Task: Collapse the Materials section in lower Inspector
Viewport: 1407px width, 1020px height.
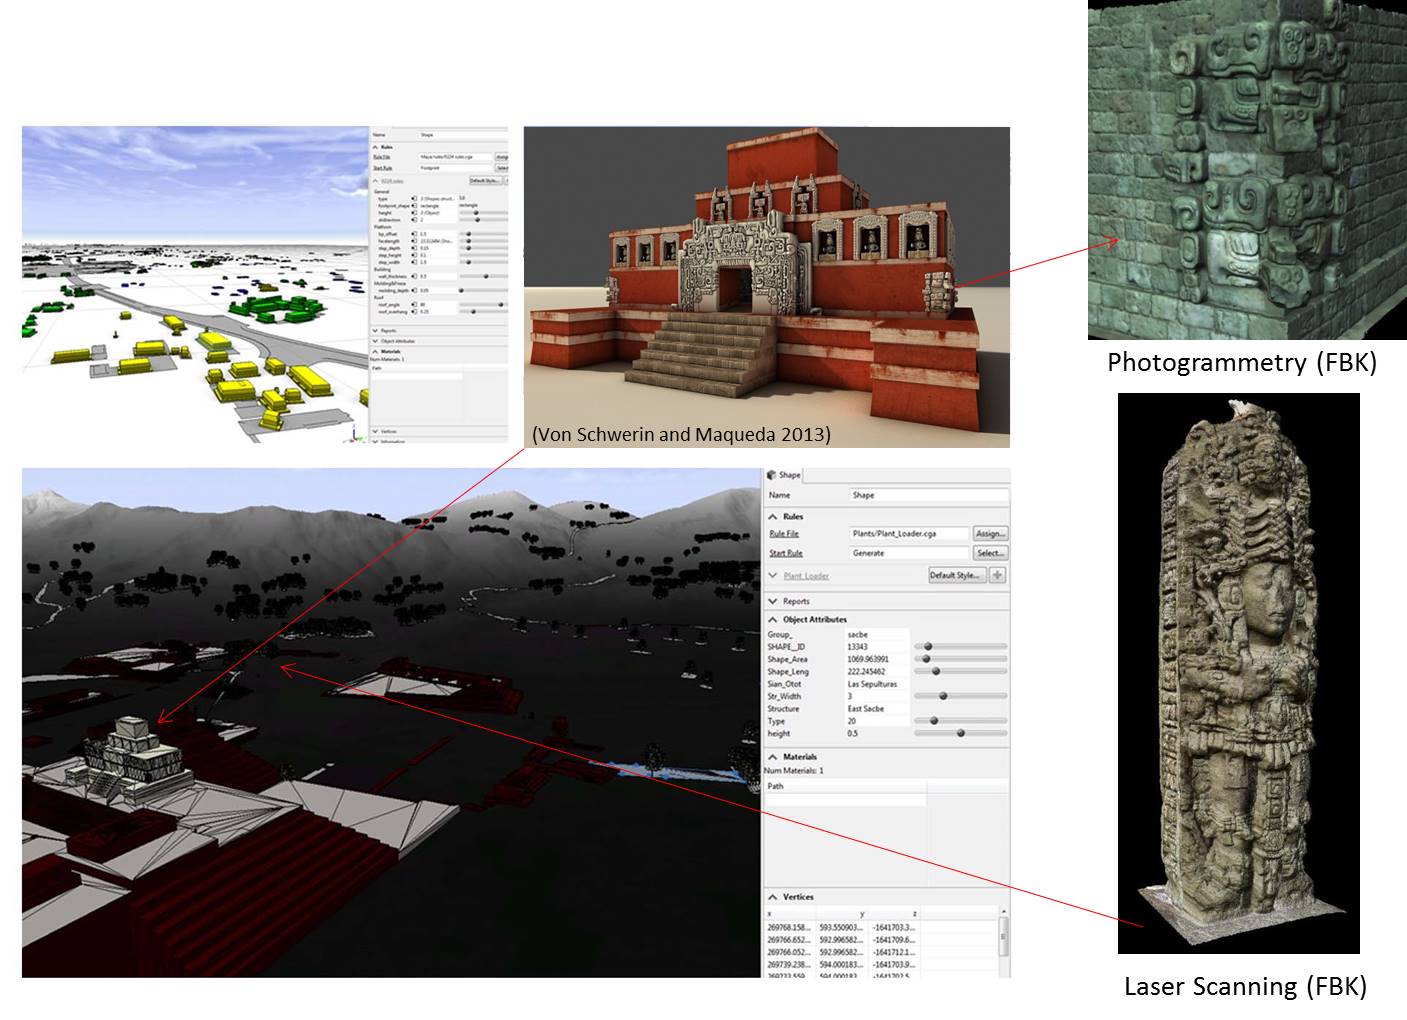Action: click(x=773, y=757)
